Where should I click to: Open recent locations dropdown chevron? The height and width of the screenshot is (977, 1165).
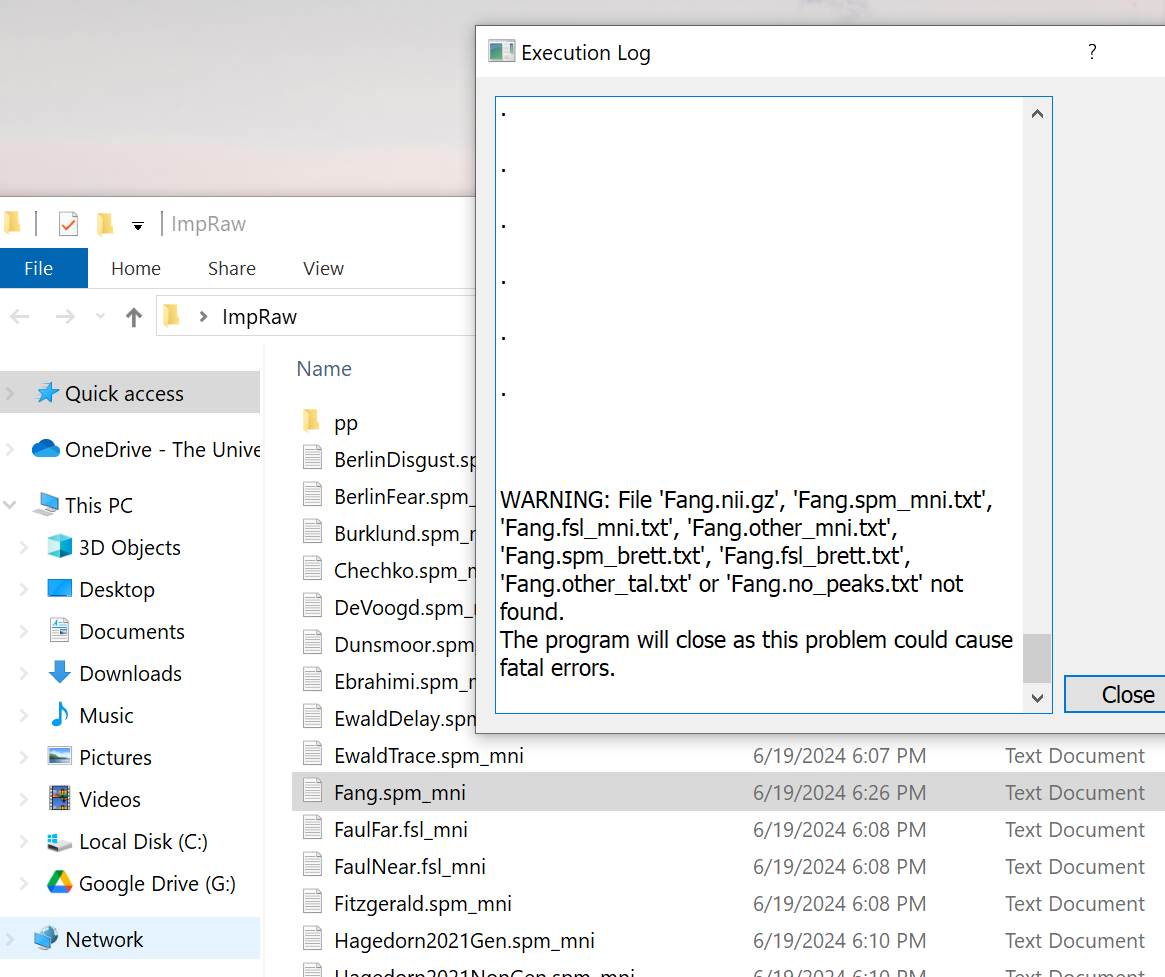click(x=100, y=317)
